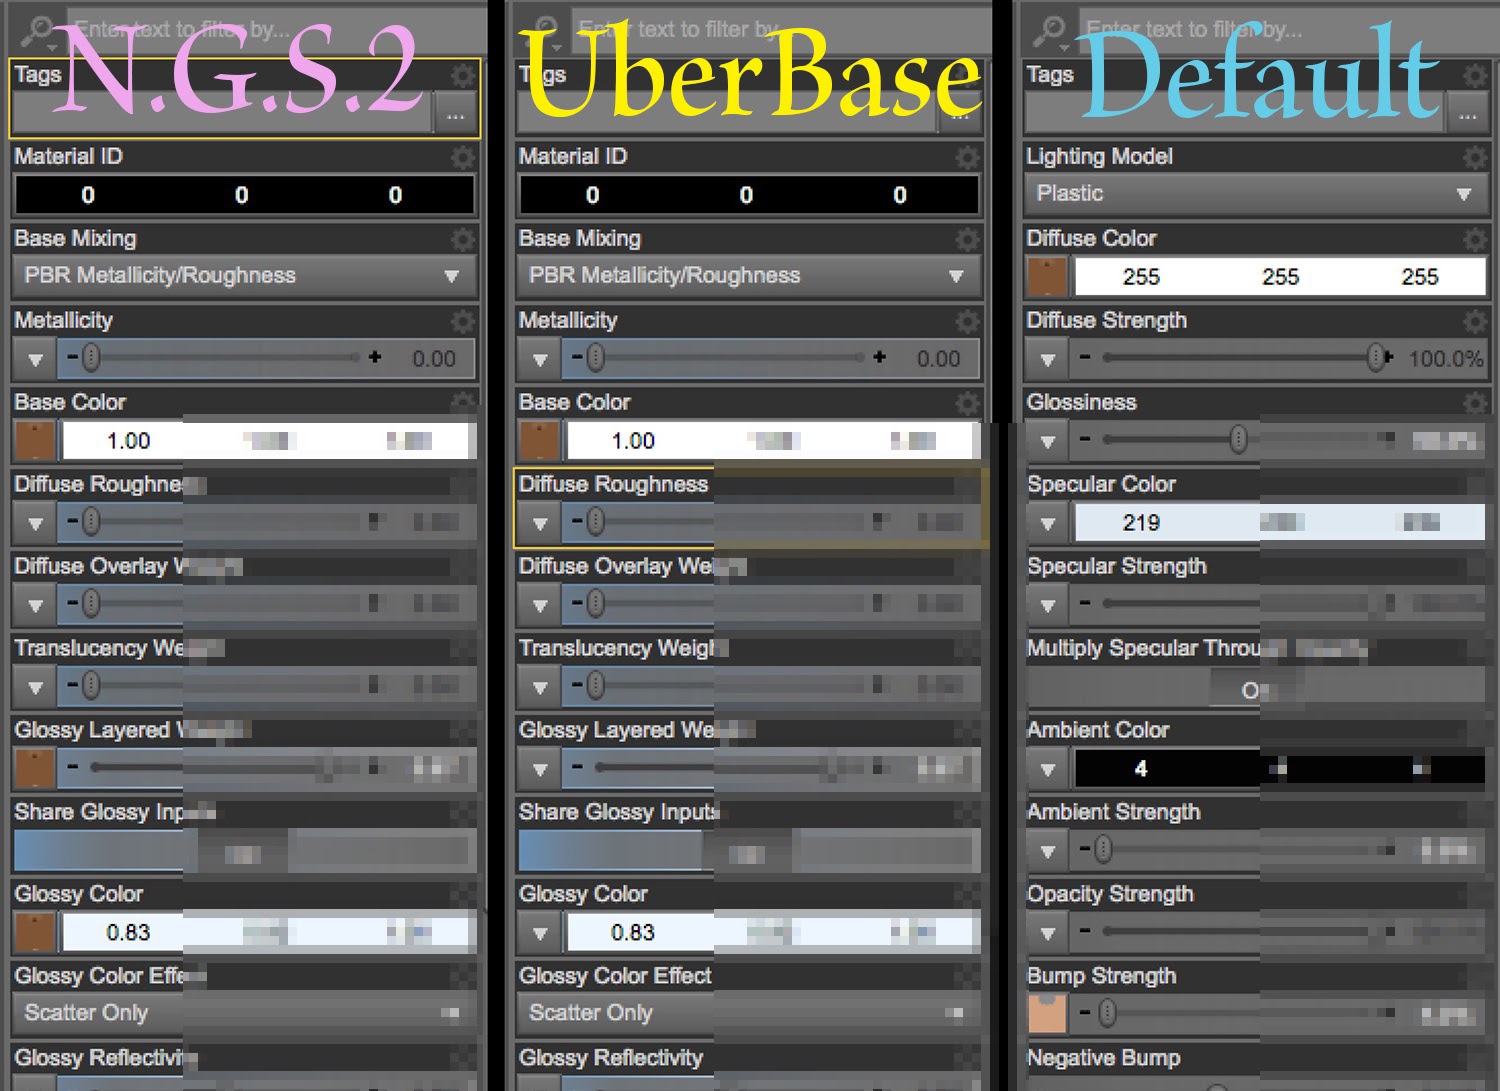This screenshot has width=1500, height=1091.
Task: Click the Diffuse Color texture map thumbnail
Action: click(1047, 277)
